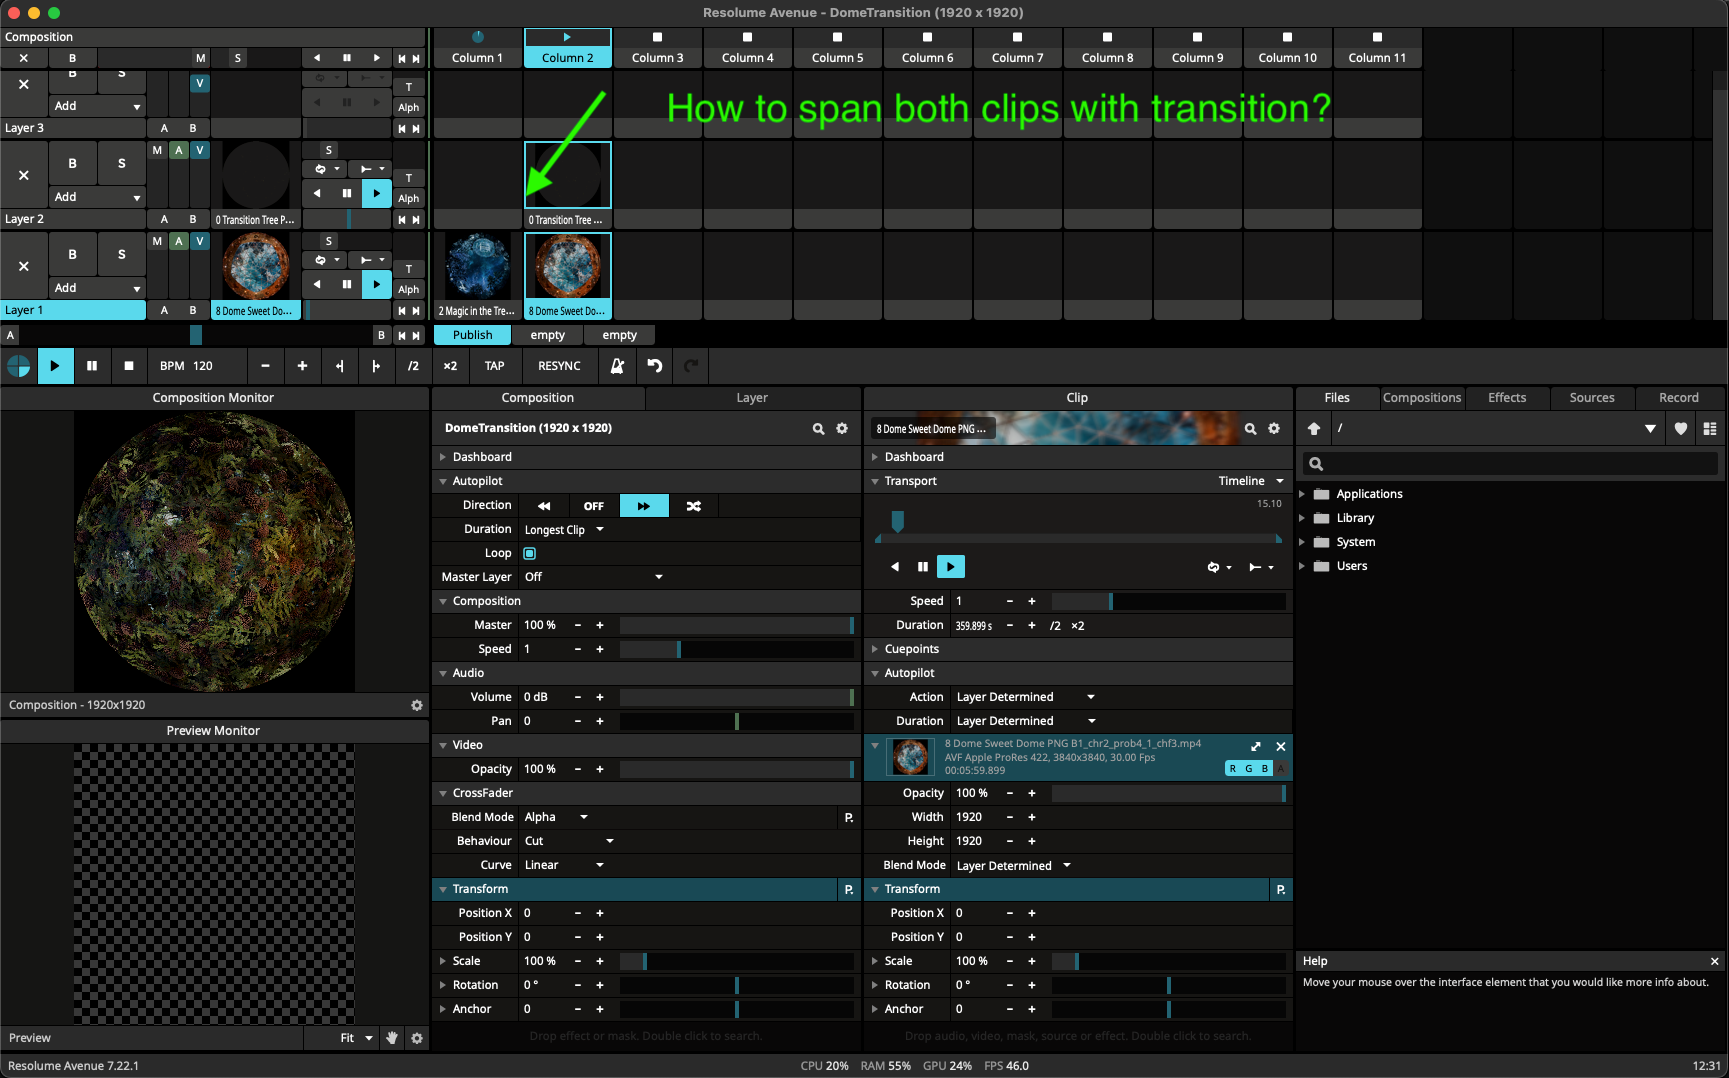Open the Autopilot Duration Longest Clip dropdown
This screenshot has width=1729, height=1078.
565,530
